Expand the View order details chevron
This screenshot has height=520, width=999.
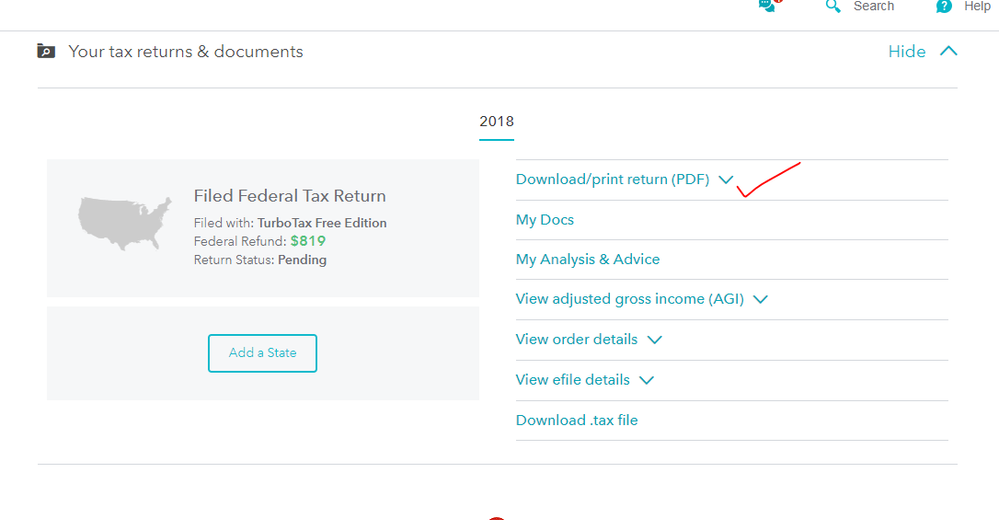(x=654, y=340)
